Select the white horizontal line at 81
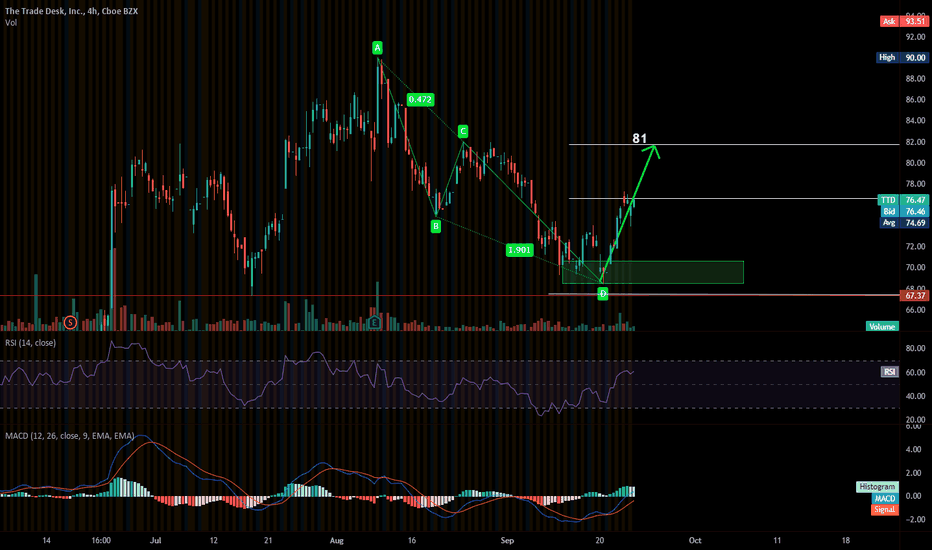Viewport: 932px width, 550px height. [733, 144]
